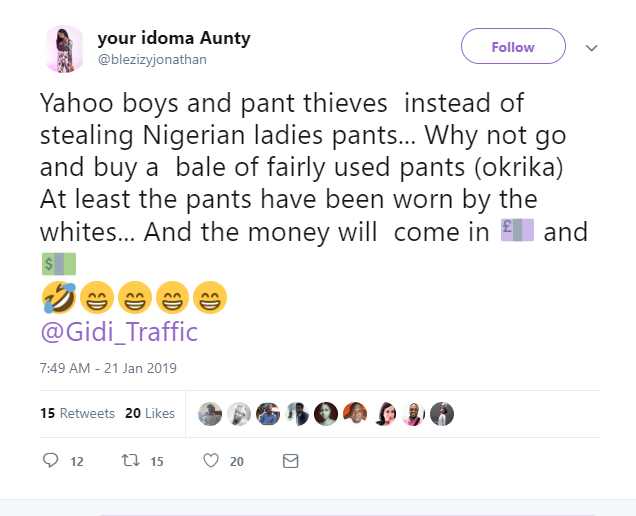Viewport: 636px width, 516px height.
Task: Send tweet via Direct Message envelope icon
Action: tap(290, 461)
